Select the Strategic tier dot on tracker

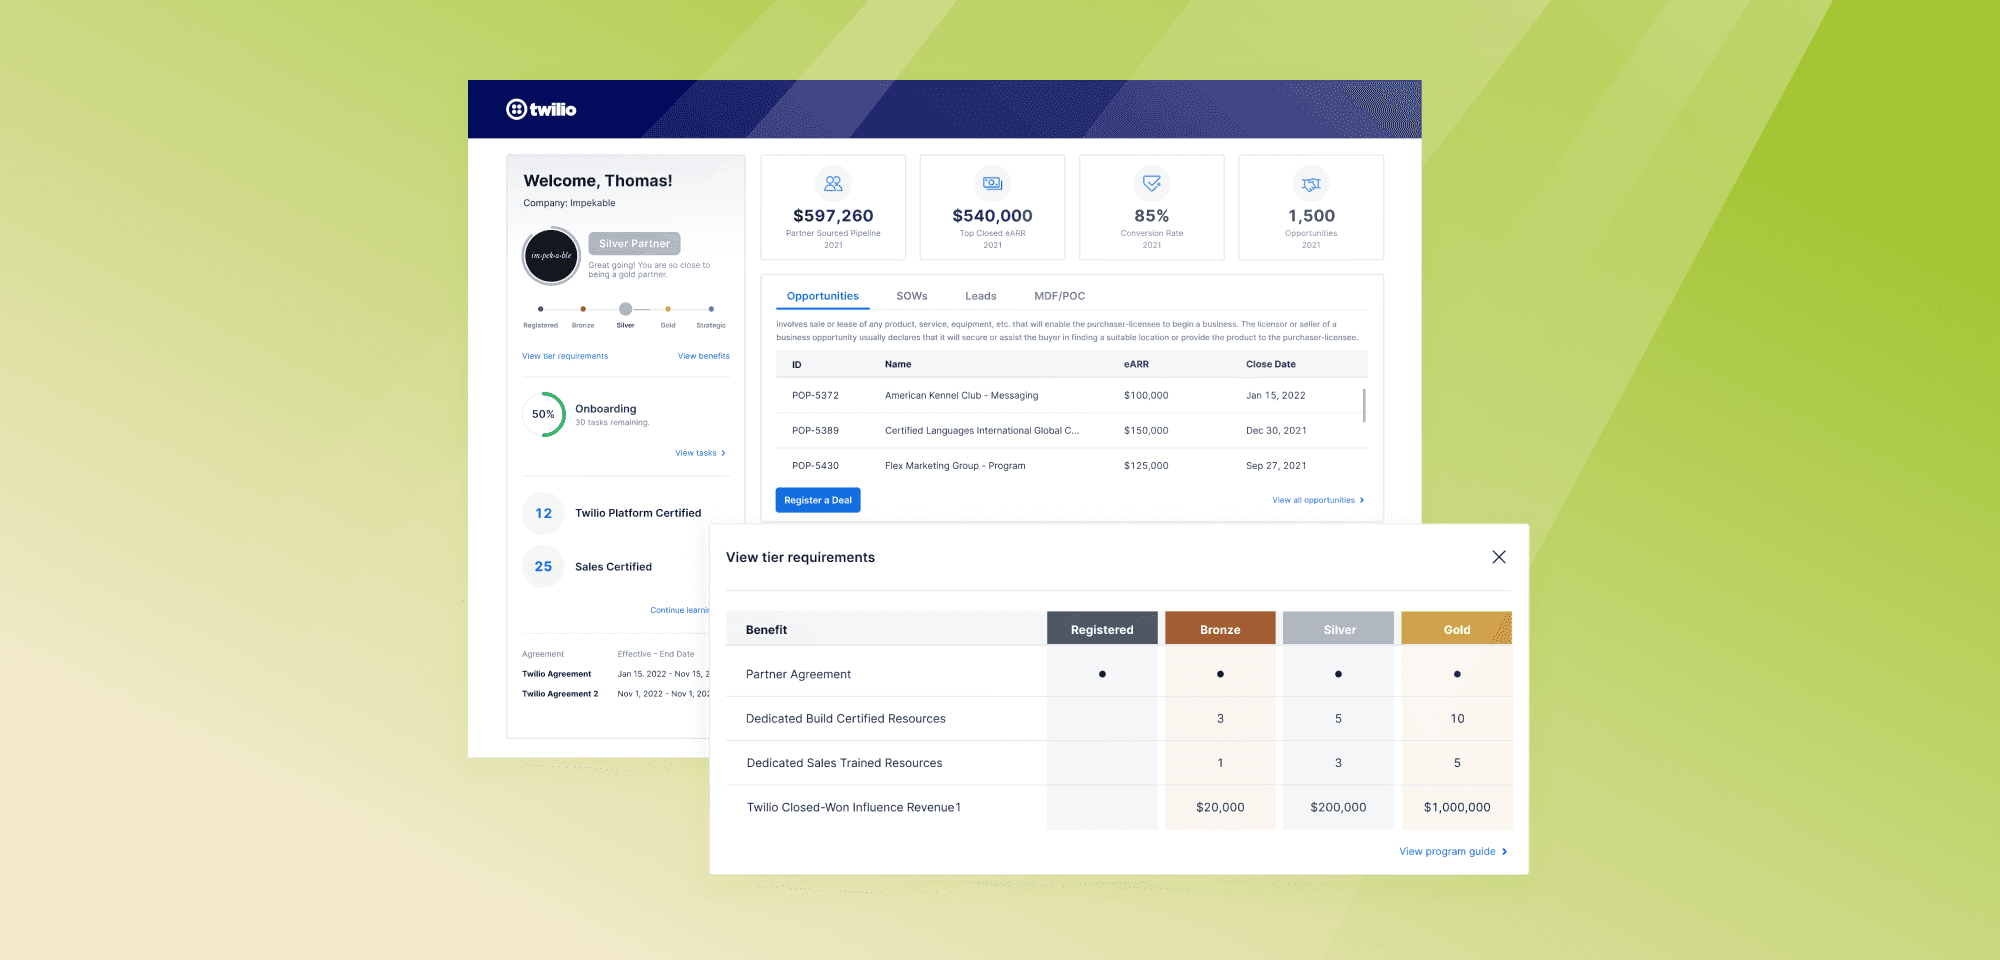point(711,309)
